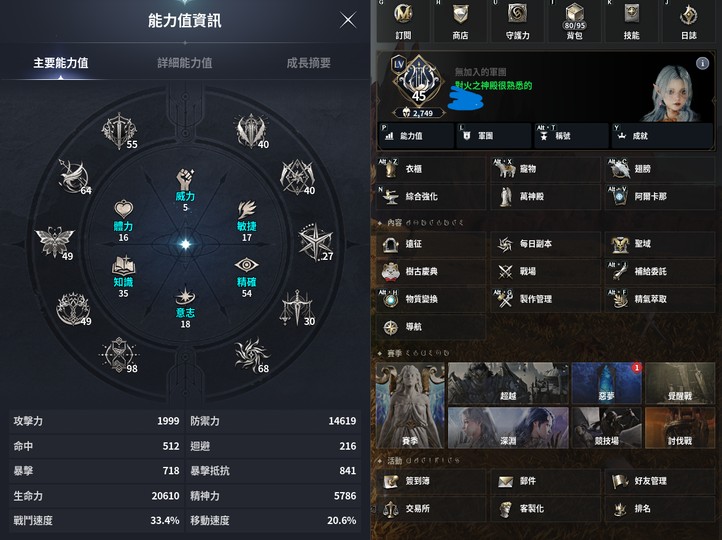This screenshot has width=722, height=540.
Task: Open the 每日副本 daily dungeon entry
Action: click(x=545, y=244)
